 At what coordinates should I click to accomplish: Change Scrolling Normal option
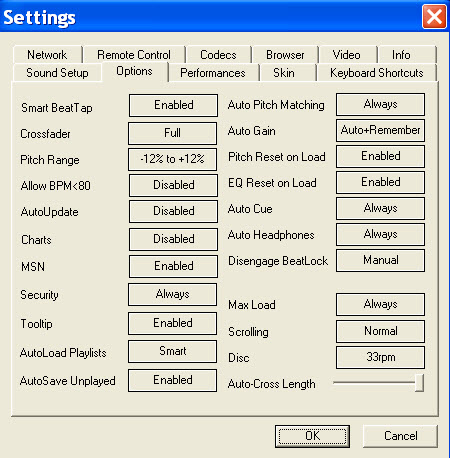click(380, 331)
